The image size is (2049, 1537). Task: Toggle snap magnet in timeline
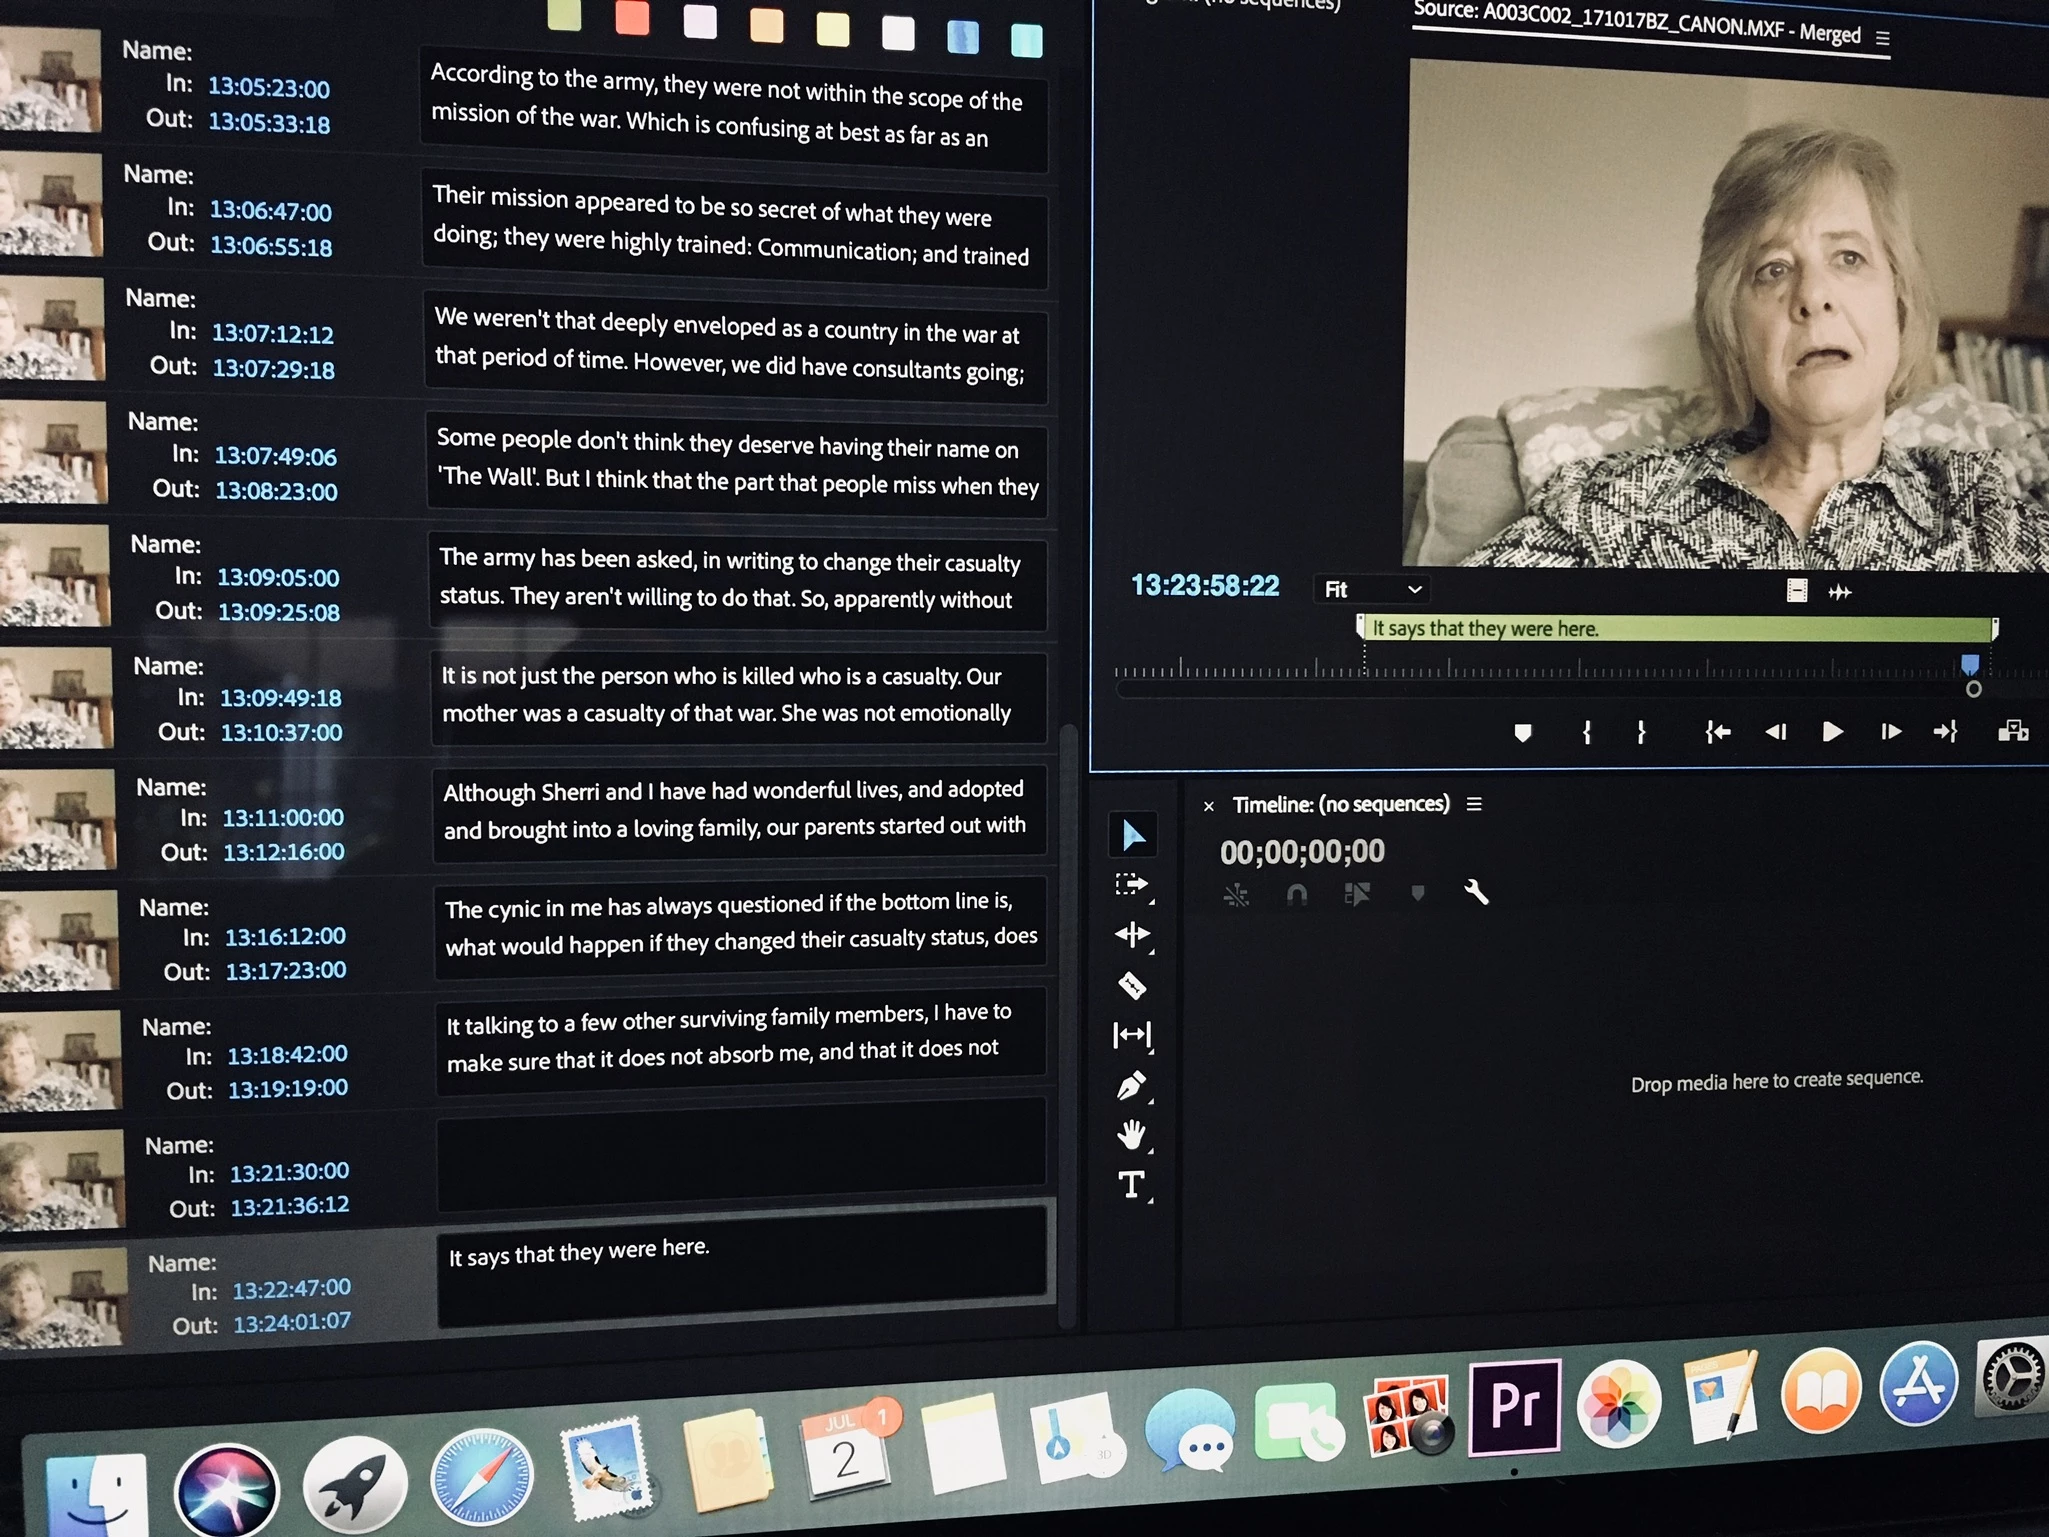point(1296,893)
